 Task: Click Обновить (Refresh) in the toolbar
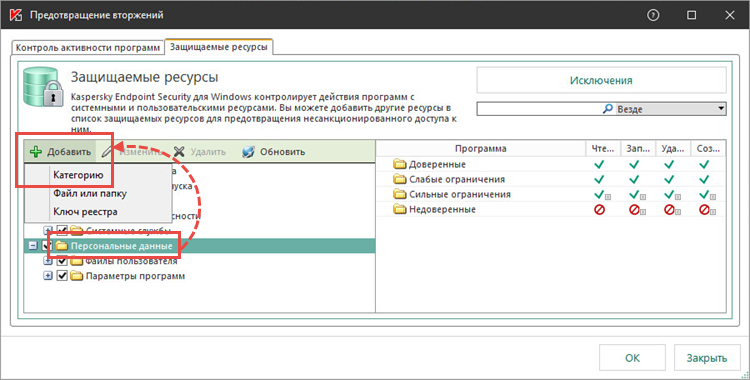pyautogui.click(x=273, y=152)
